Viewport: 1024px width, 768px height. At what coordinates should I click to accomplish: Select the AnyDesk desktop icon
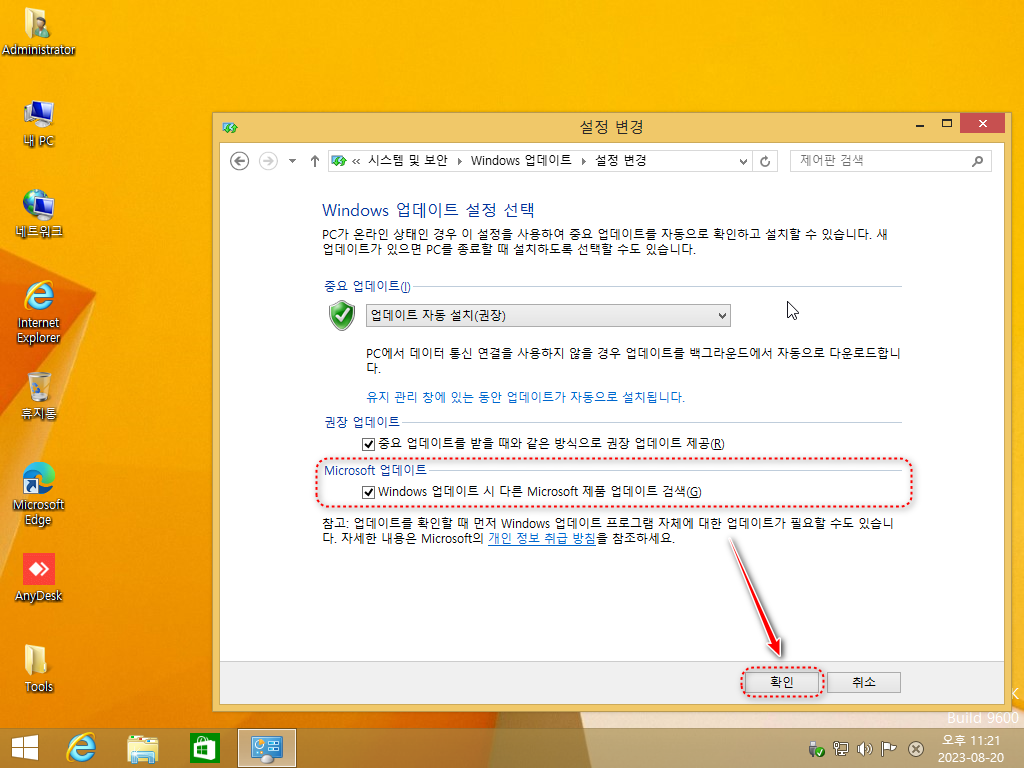[x=38, y=577]
